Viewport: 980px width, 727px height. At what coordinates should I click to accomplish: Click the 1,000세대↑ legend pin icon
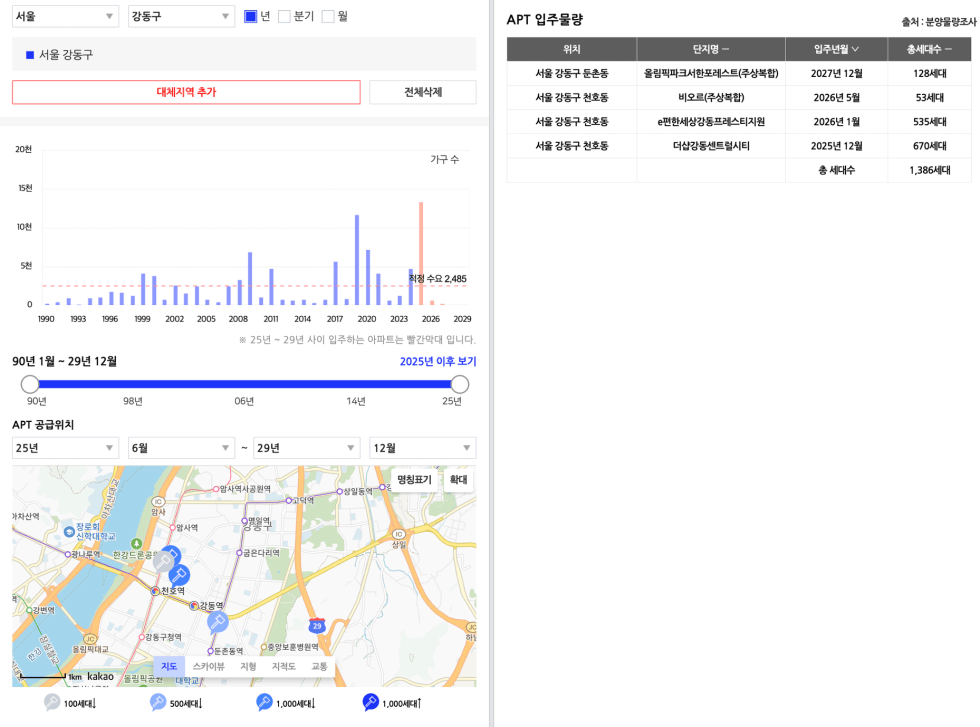(x=371, y=703)
